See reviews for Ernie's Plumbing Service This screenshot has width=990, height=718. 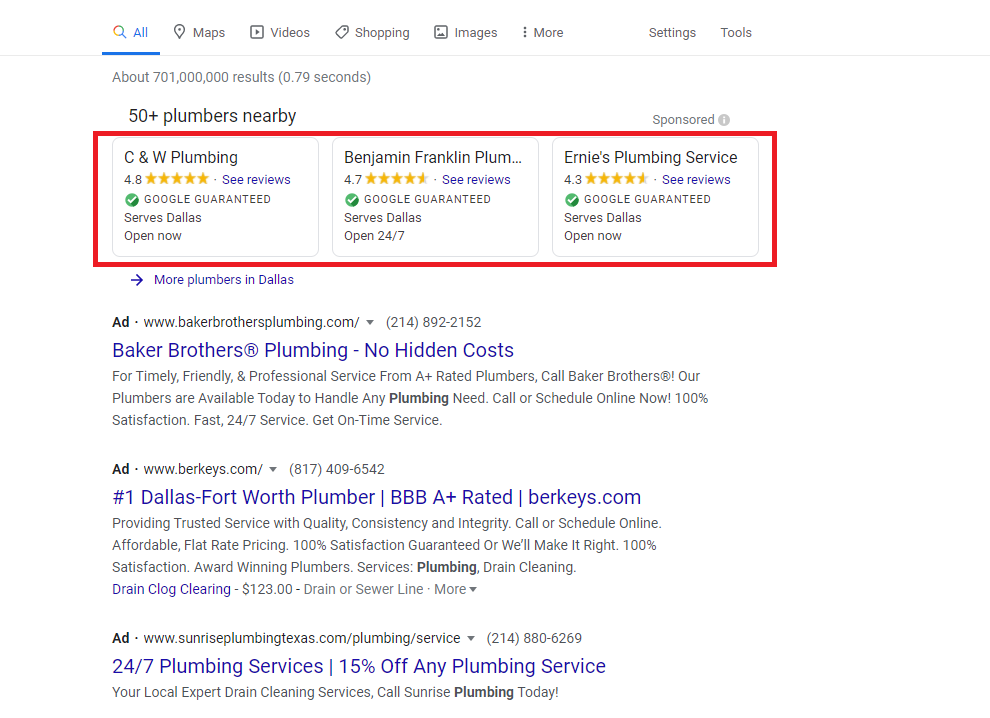[696, 179]
